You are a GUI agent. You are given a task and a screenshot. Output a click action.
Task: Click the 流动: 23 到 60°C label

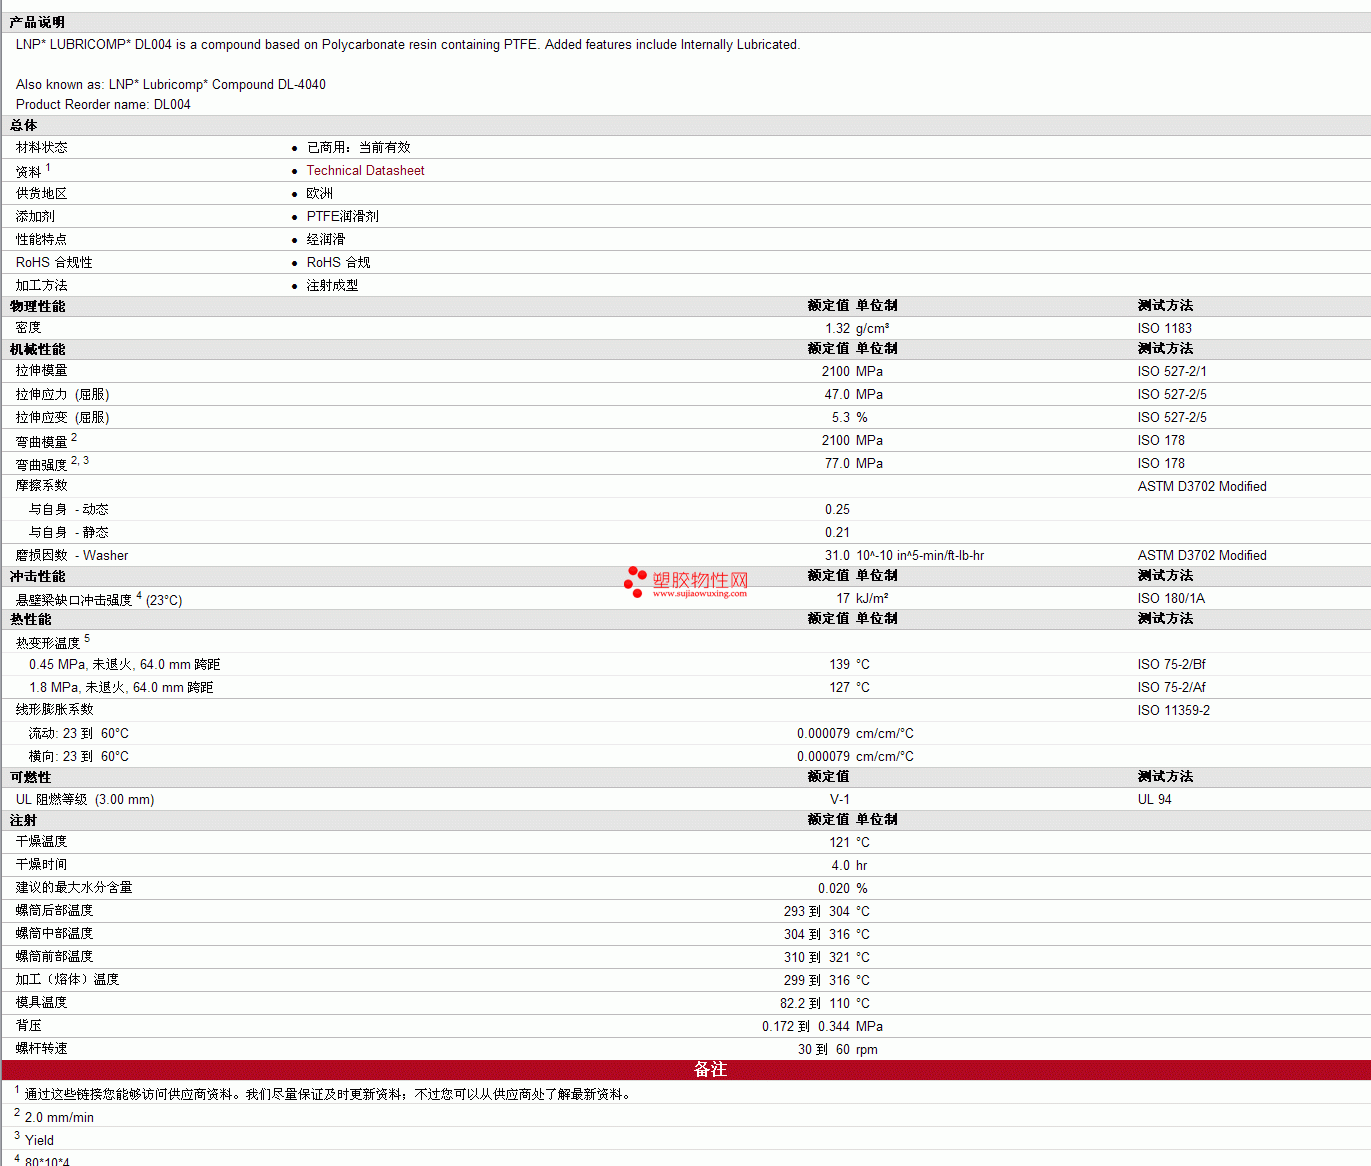[79, 734]
